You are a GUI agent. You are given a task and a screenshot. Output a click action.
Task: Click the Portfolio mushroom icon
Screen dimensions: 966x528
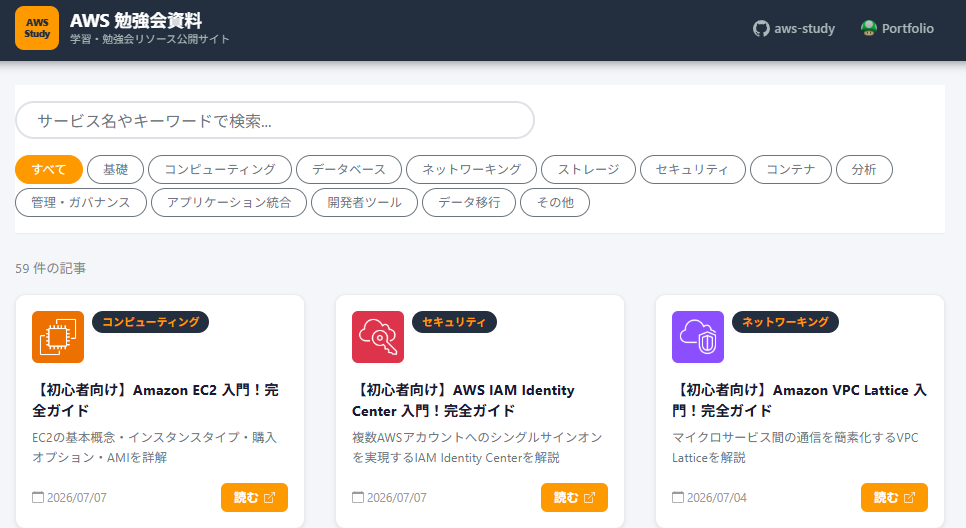[x=869, y=28]
